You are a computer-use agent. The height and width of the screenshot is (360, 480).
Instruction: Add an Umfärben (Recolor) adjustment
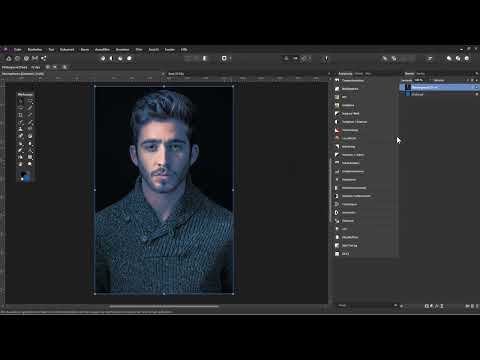(365, 105)
